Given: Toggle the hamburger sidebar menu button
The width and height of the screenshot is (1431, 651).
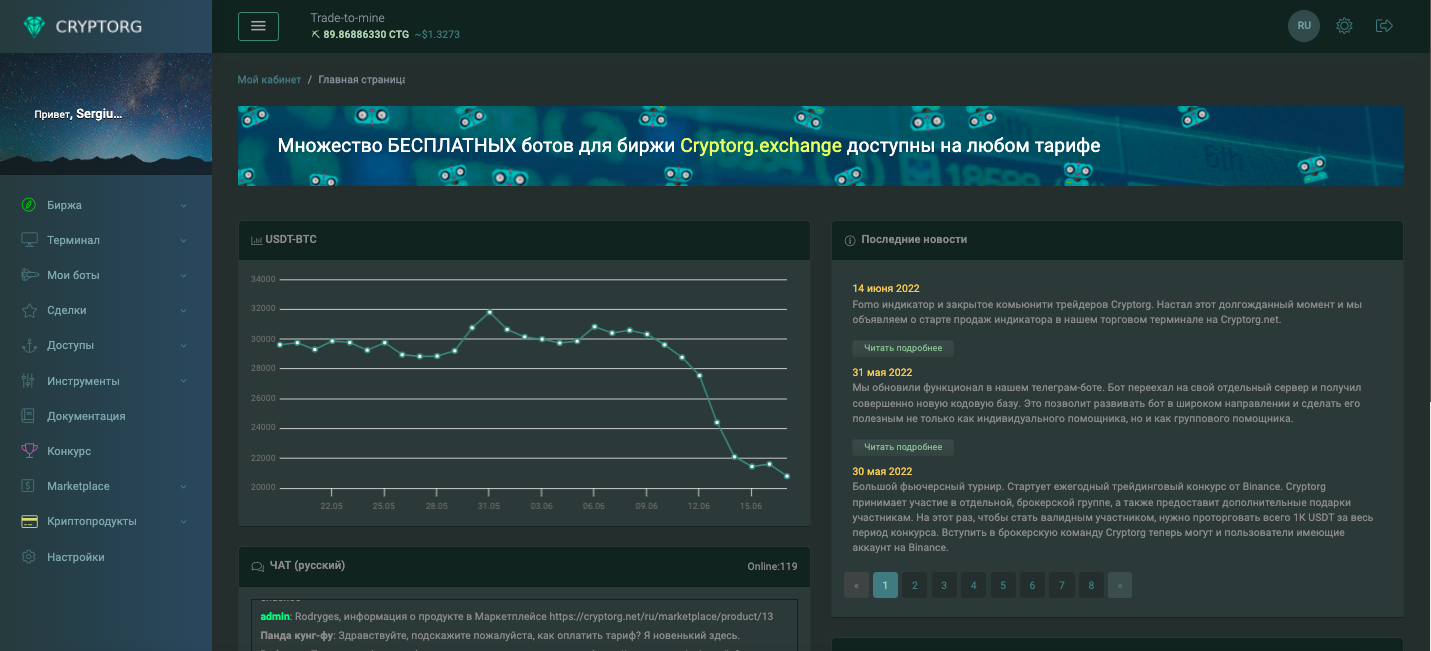Looking at the screenshot, I should coord(258,26).
